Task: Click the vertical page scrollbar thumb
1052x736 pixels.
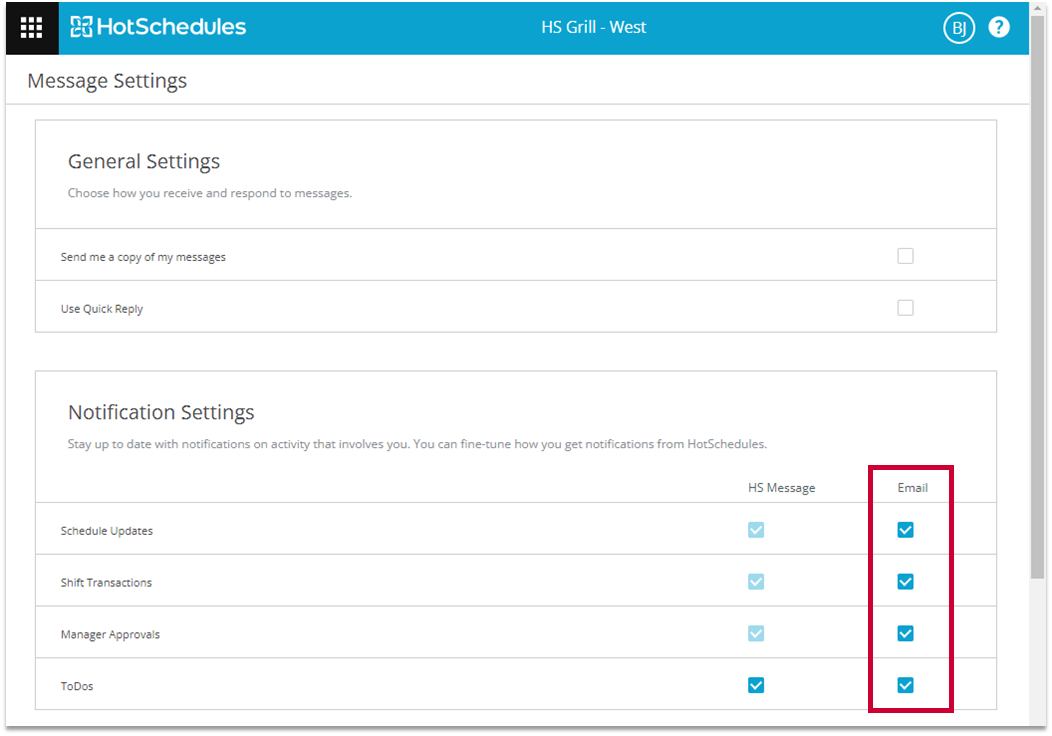Action: (1039, 295)
